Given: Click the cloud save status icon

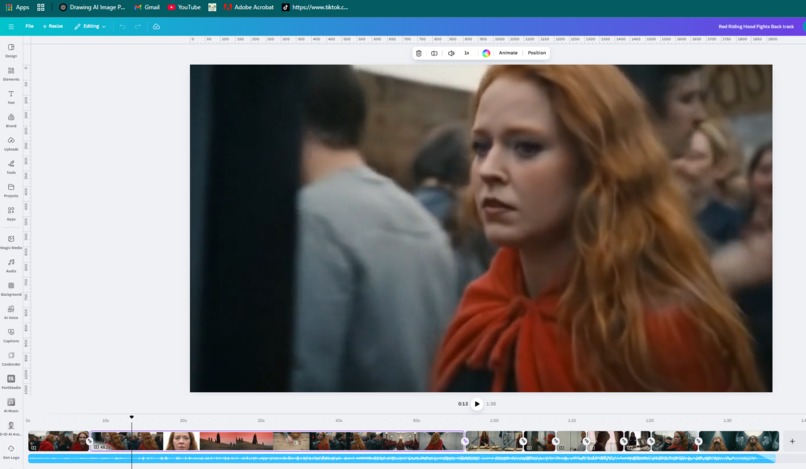Looking at the screenshot, I should [x=156, y=26].
